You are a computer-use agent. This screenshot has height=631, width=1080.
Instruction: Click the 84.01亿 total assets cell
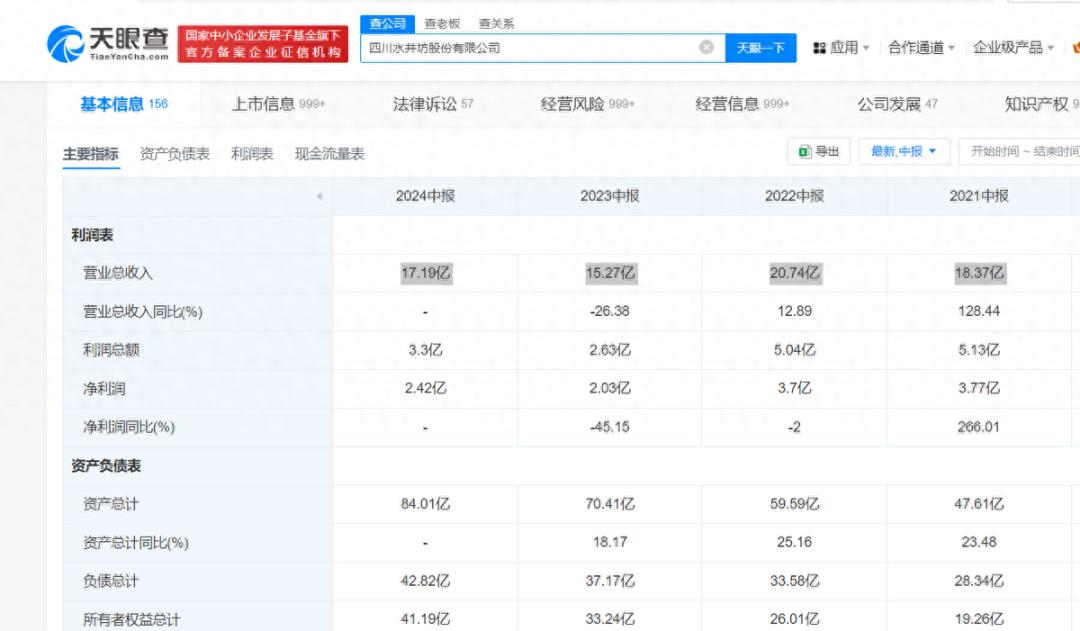[x=425, y=504]
